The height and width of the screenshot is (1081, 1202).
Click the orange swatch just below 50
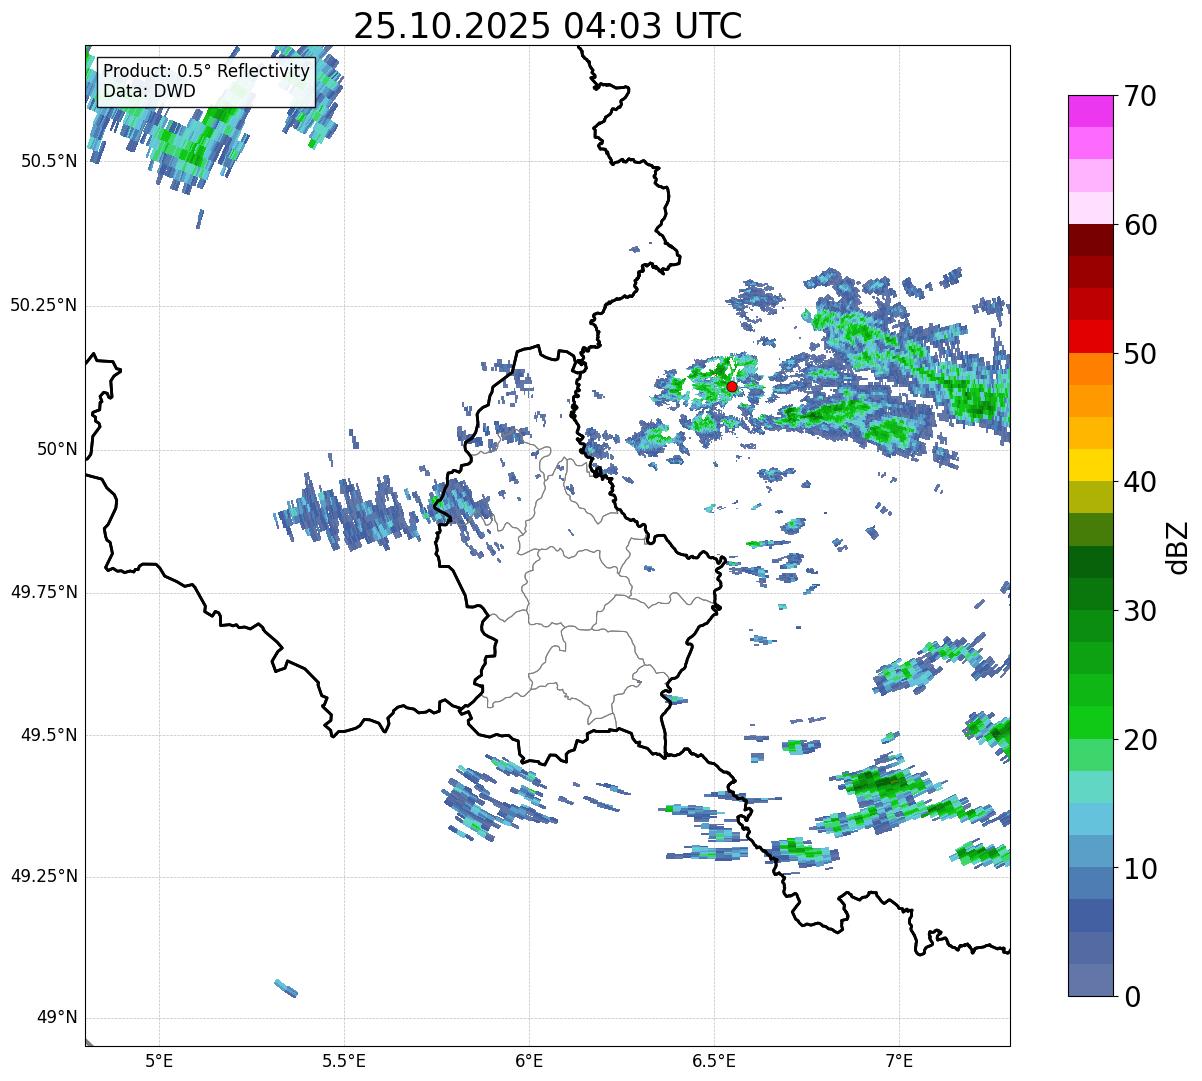click(x=1091, y=369)
